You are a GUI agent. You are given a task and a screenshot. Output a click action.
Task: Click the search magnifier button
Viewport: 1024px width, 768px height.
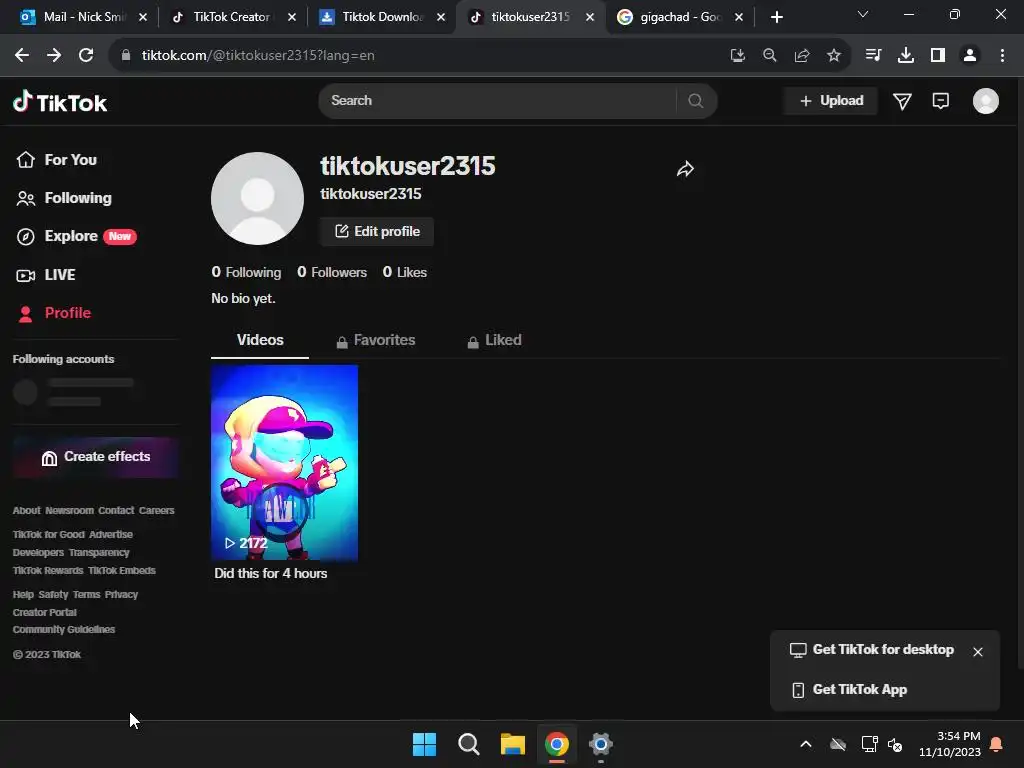(x=696, y=101)
